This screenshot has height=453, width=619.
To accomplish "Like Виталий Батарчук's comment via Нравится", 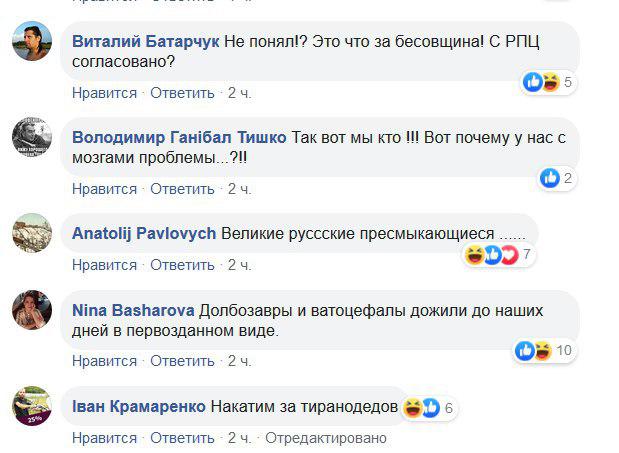I will click(x=104, y=93).
